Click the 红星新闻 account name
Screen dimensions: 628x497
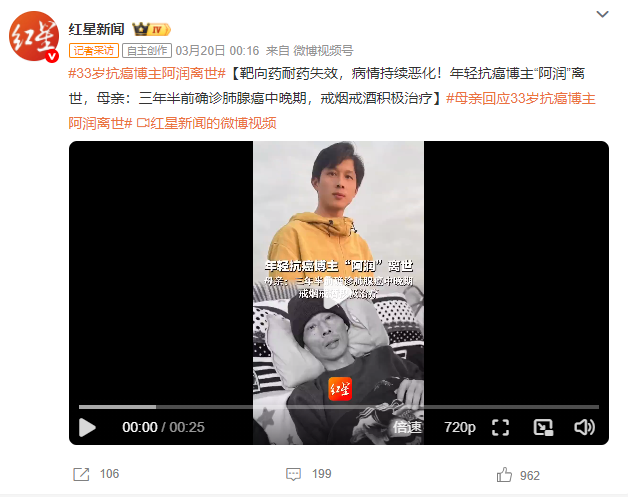(x=96, y=29)
